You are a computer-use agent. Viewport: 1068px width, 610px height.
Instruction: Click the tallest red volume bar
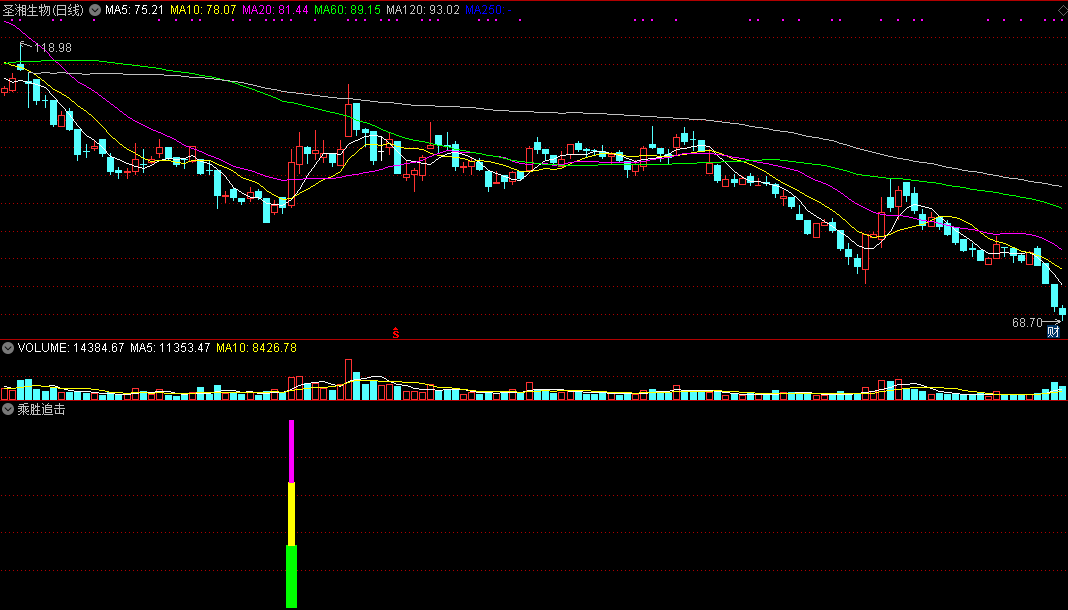tap(349, 379)
